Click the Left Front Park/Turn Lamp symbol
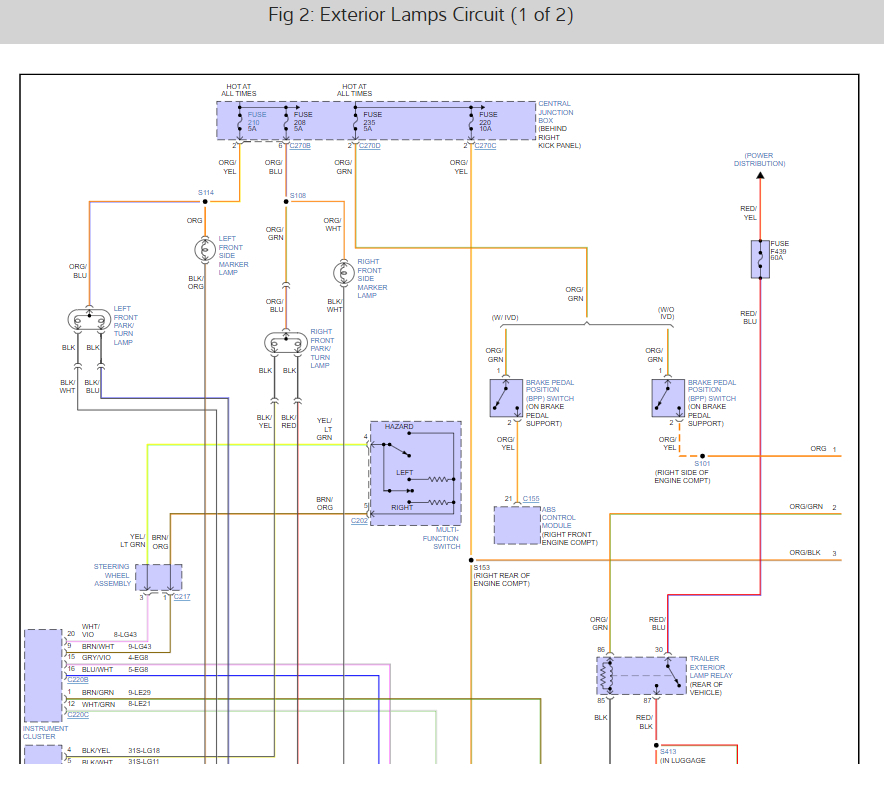The width and height of the screenshot is (884, 792). (x=88, y=320)
